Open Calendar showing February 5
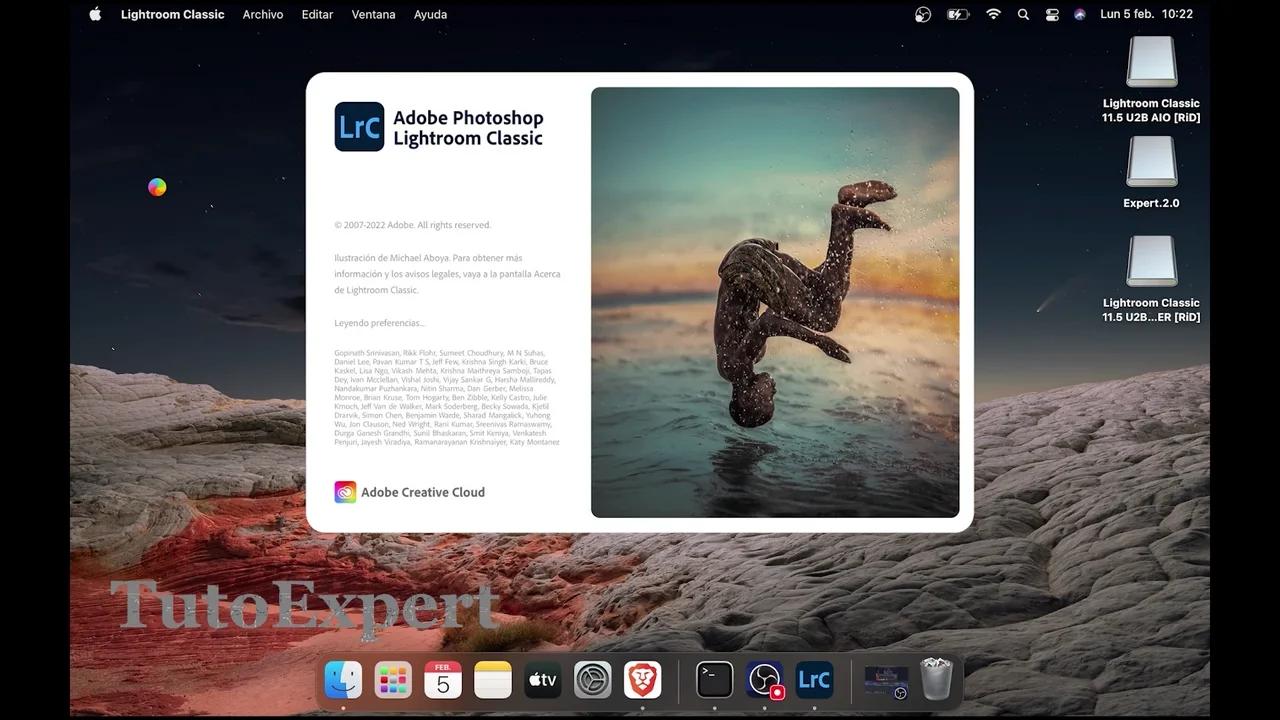1280x720 pixels. pyautogui.click(x=443, y=680)
